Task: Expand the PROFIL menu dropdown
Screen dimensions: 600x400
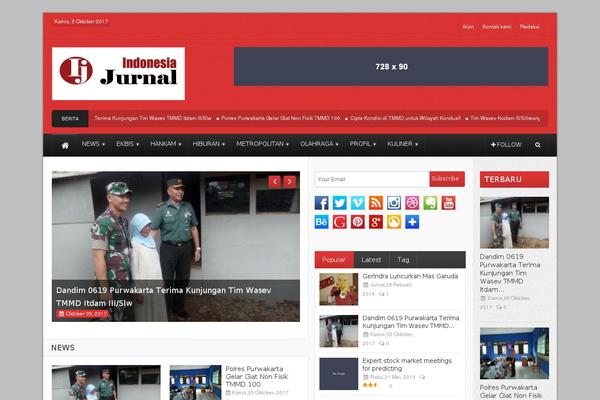Action: pos(362,144)
